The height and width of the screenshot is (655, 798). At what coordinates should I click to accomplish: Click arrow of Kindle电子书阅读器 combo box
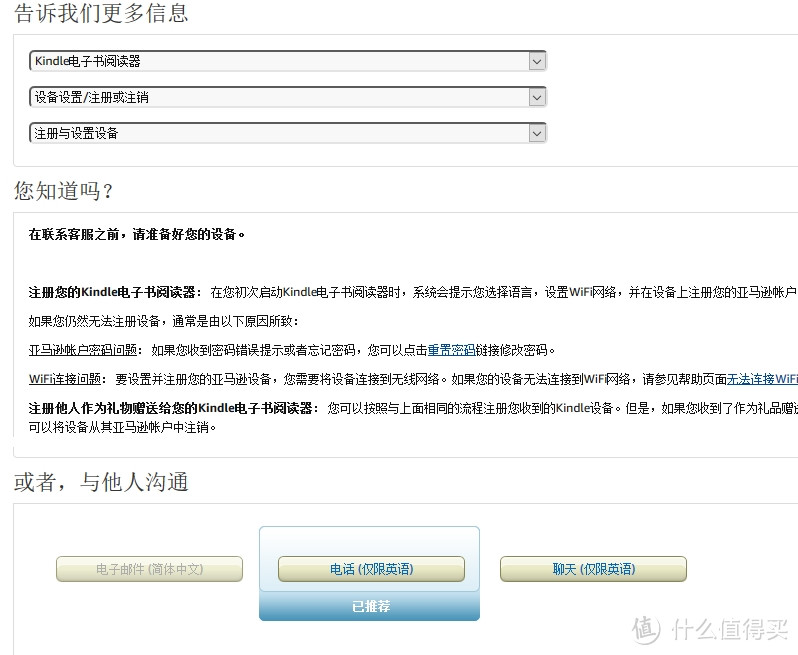[536, 62]
